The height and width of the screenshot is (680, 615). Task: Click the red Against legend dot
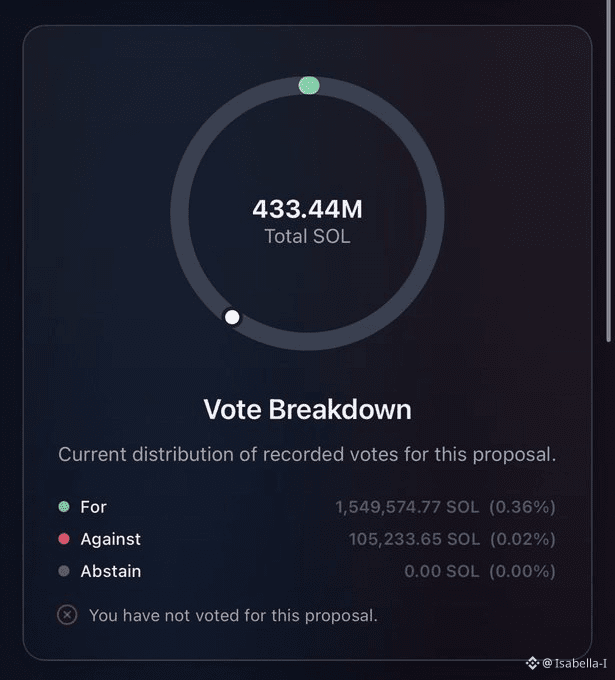64,539
